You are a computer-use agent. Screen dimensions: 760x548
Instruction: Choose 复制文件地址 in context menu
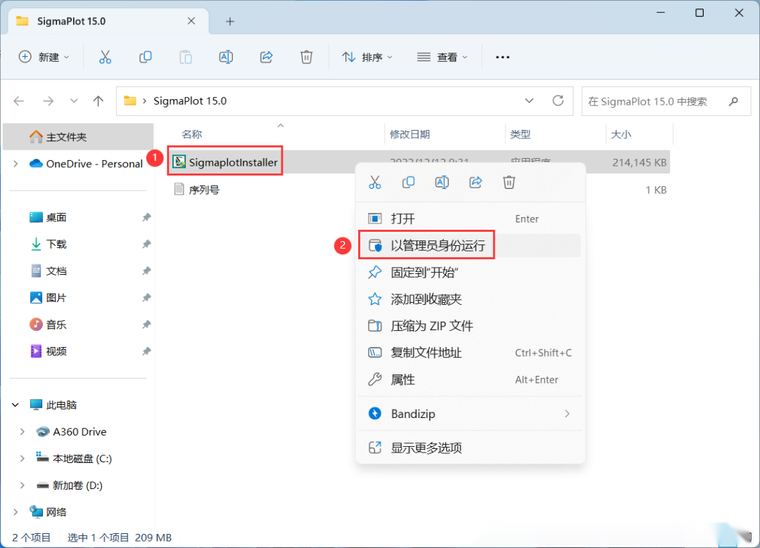click(470, 353)
